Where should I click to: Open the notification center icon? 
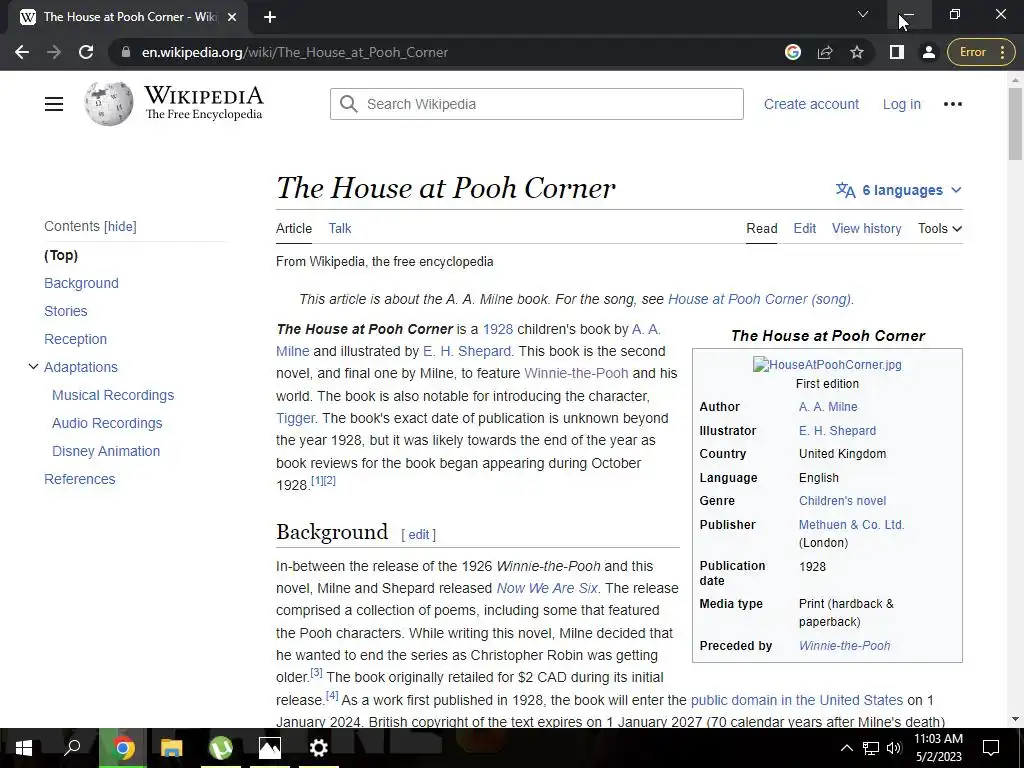tap(991, 748)
